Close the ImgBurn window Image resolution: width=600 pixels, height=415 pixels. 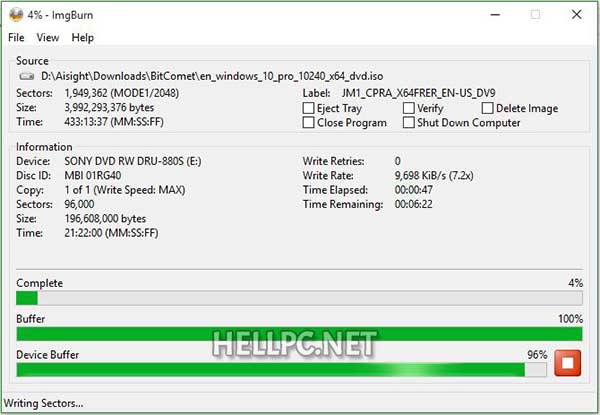(577, 15)
